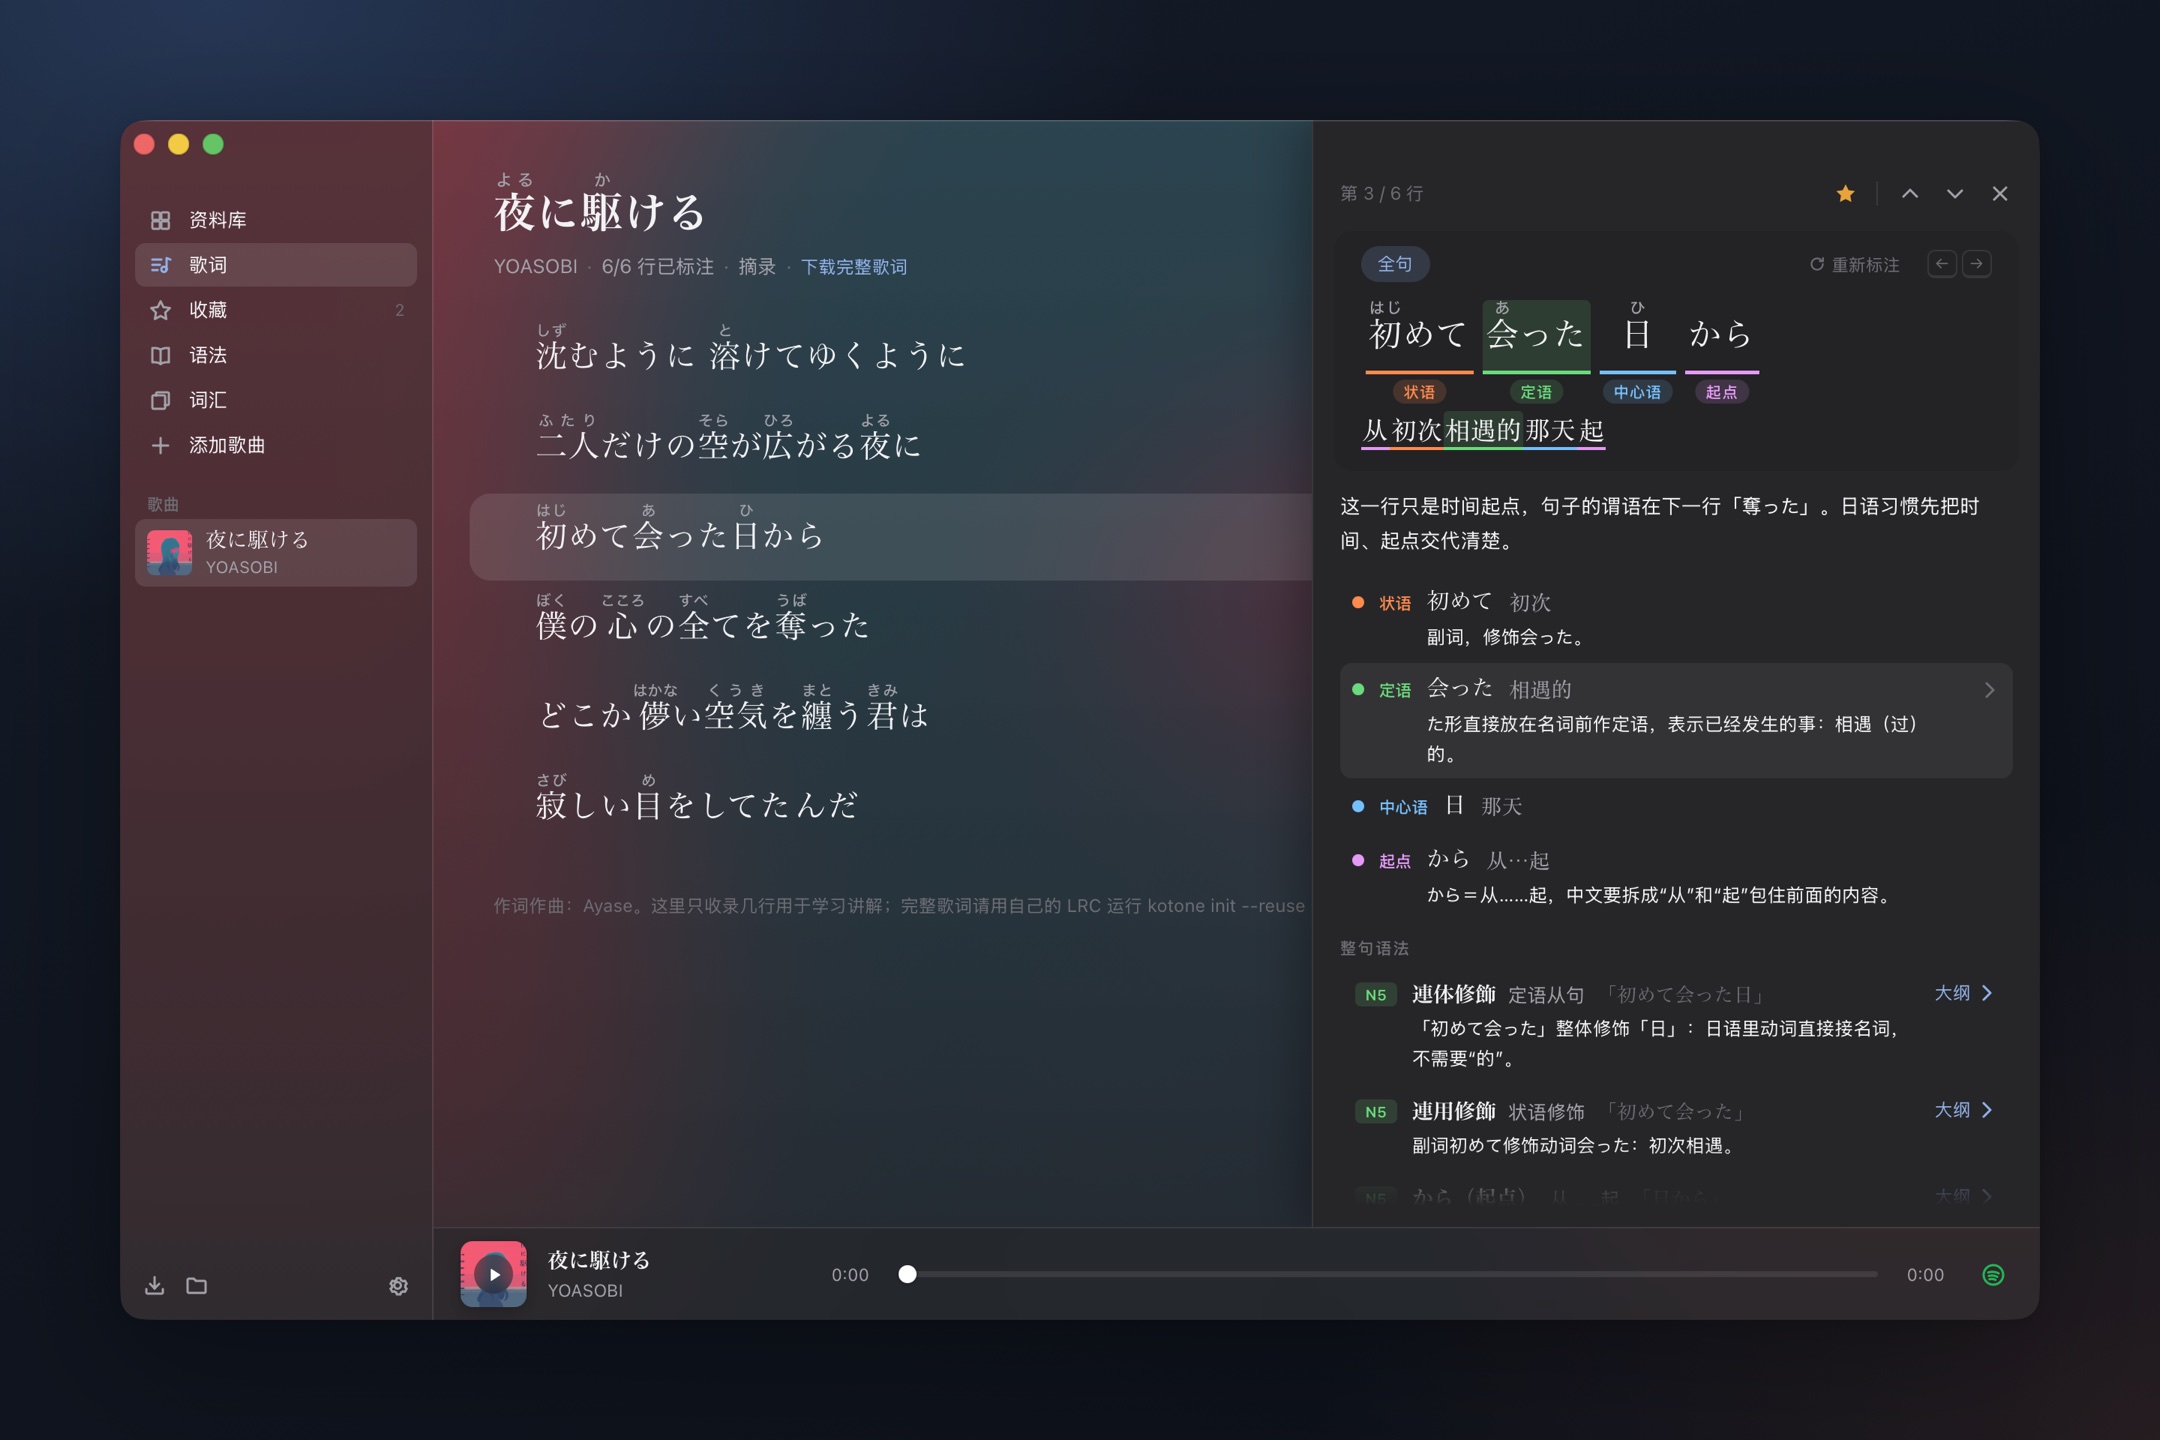Open the folder icon at sidebar bottom
The height and width of the screenshot is (1440, 2160).
197,1285
